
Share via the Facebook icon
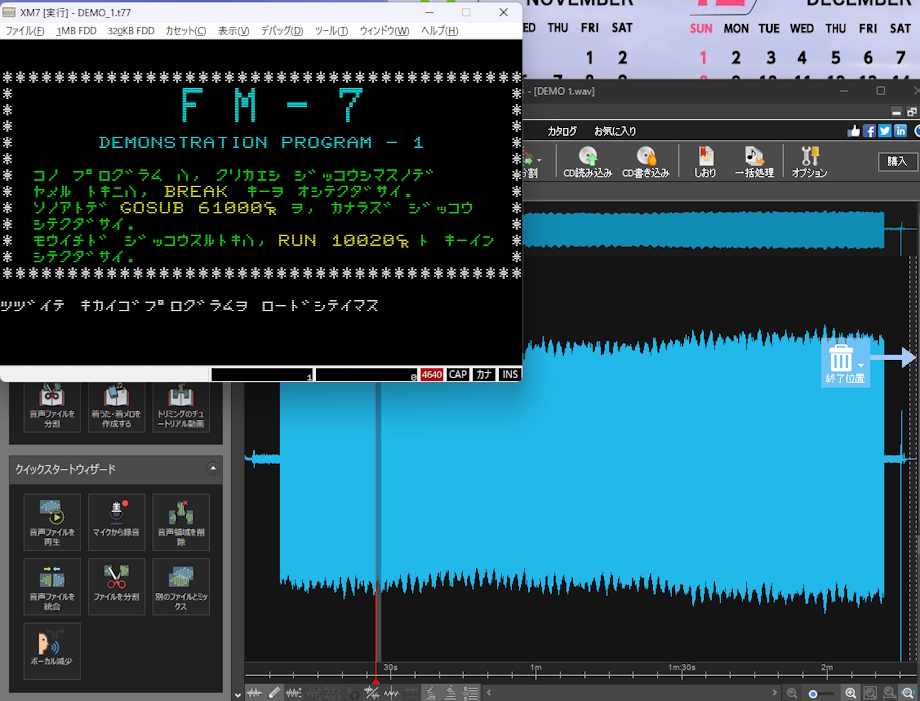coord(869,131)
